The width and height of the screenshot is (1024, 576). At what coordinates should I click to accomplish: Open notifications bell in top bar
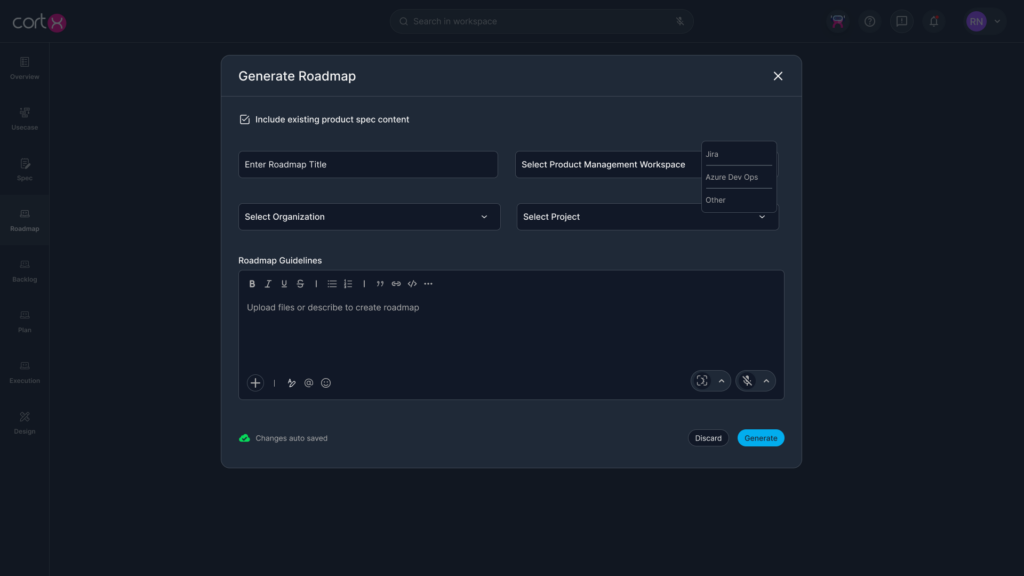pos(934,21)
